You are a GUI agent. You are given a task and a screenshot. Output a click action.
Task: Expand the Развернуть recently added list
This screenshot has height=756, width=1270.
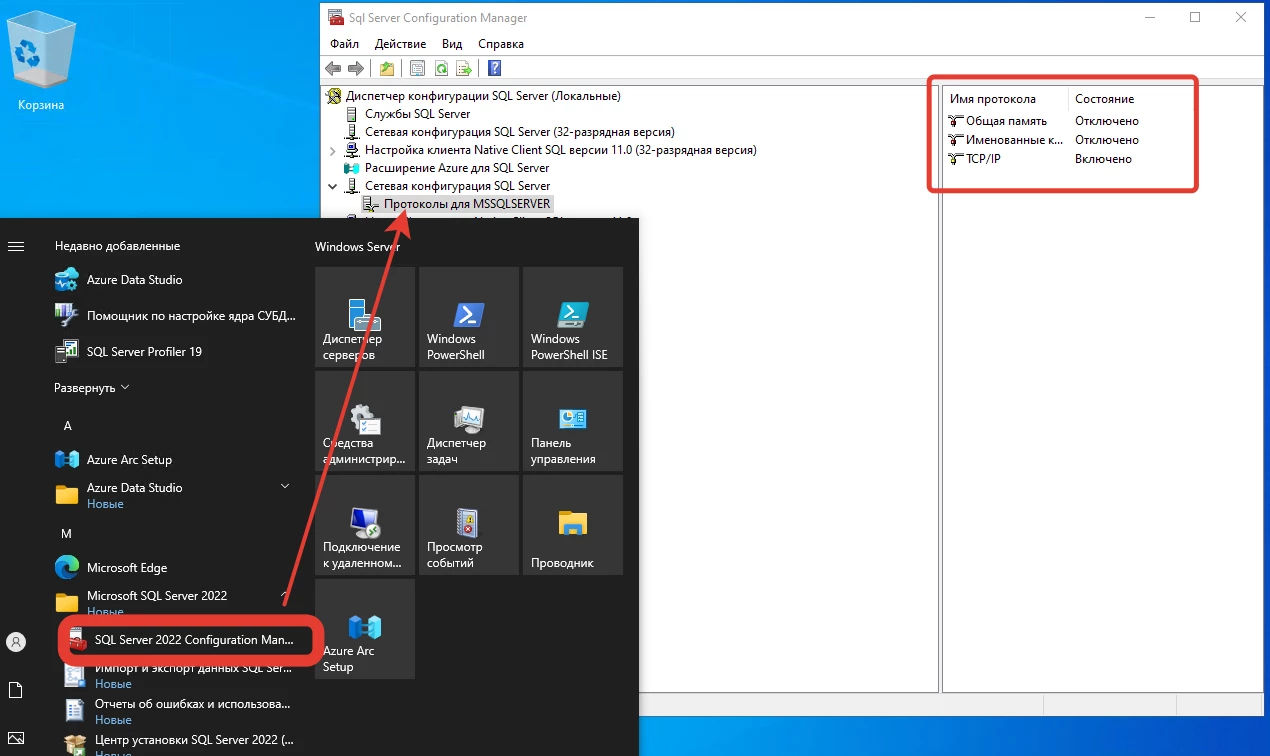tap(92, 388)
